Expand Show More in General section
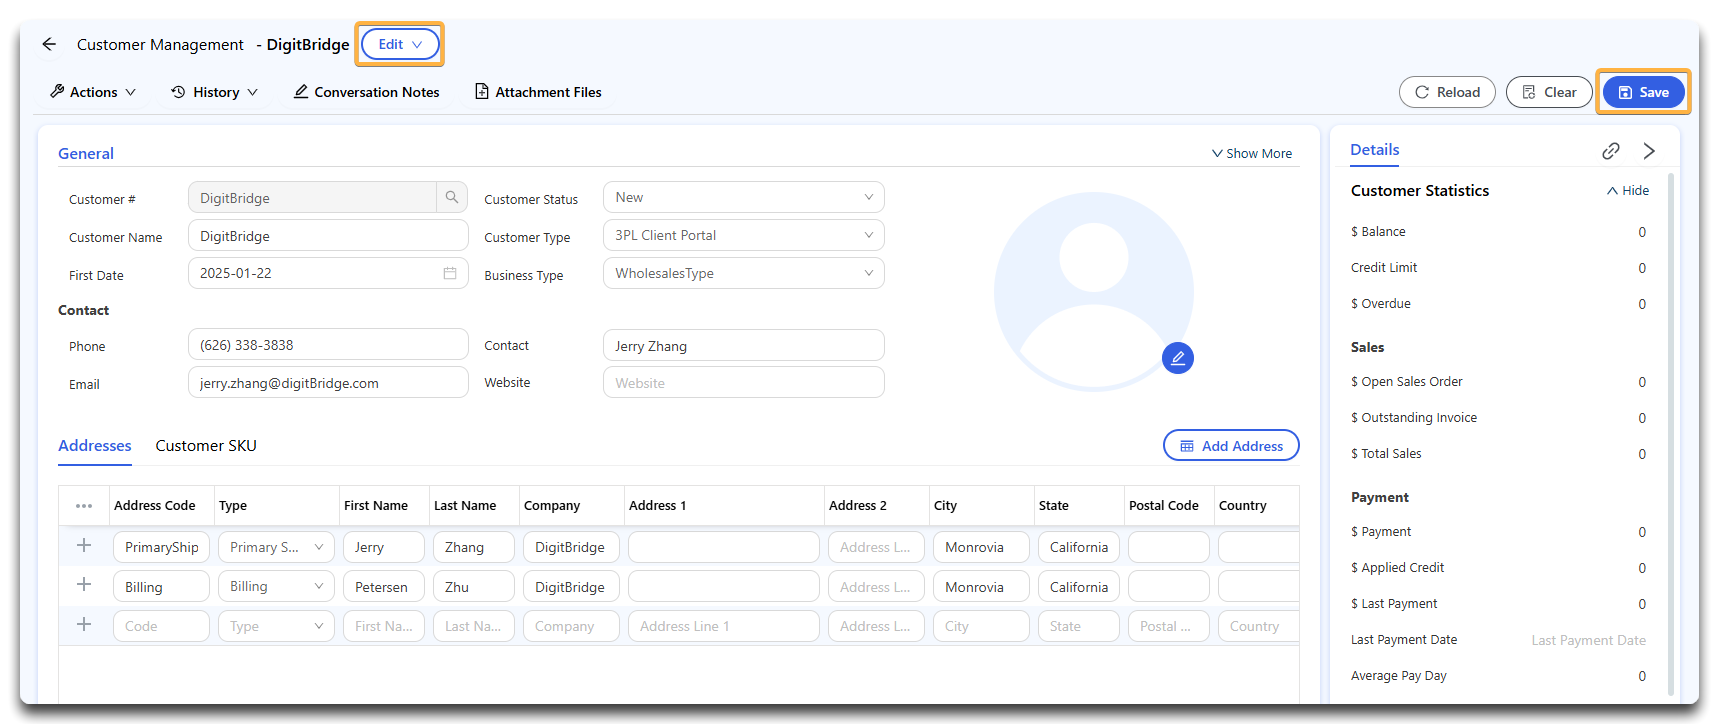This screenshot has width=1719, height=724. coord(1252,154)
